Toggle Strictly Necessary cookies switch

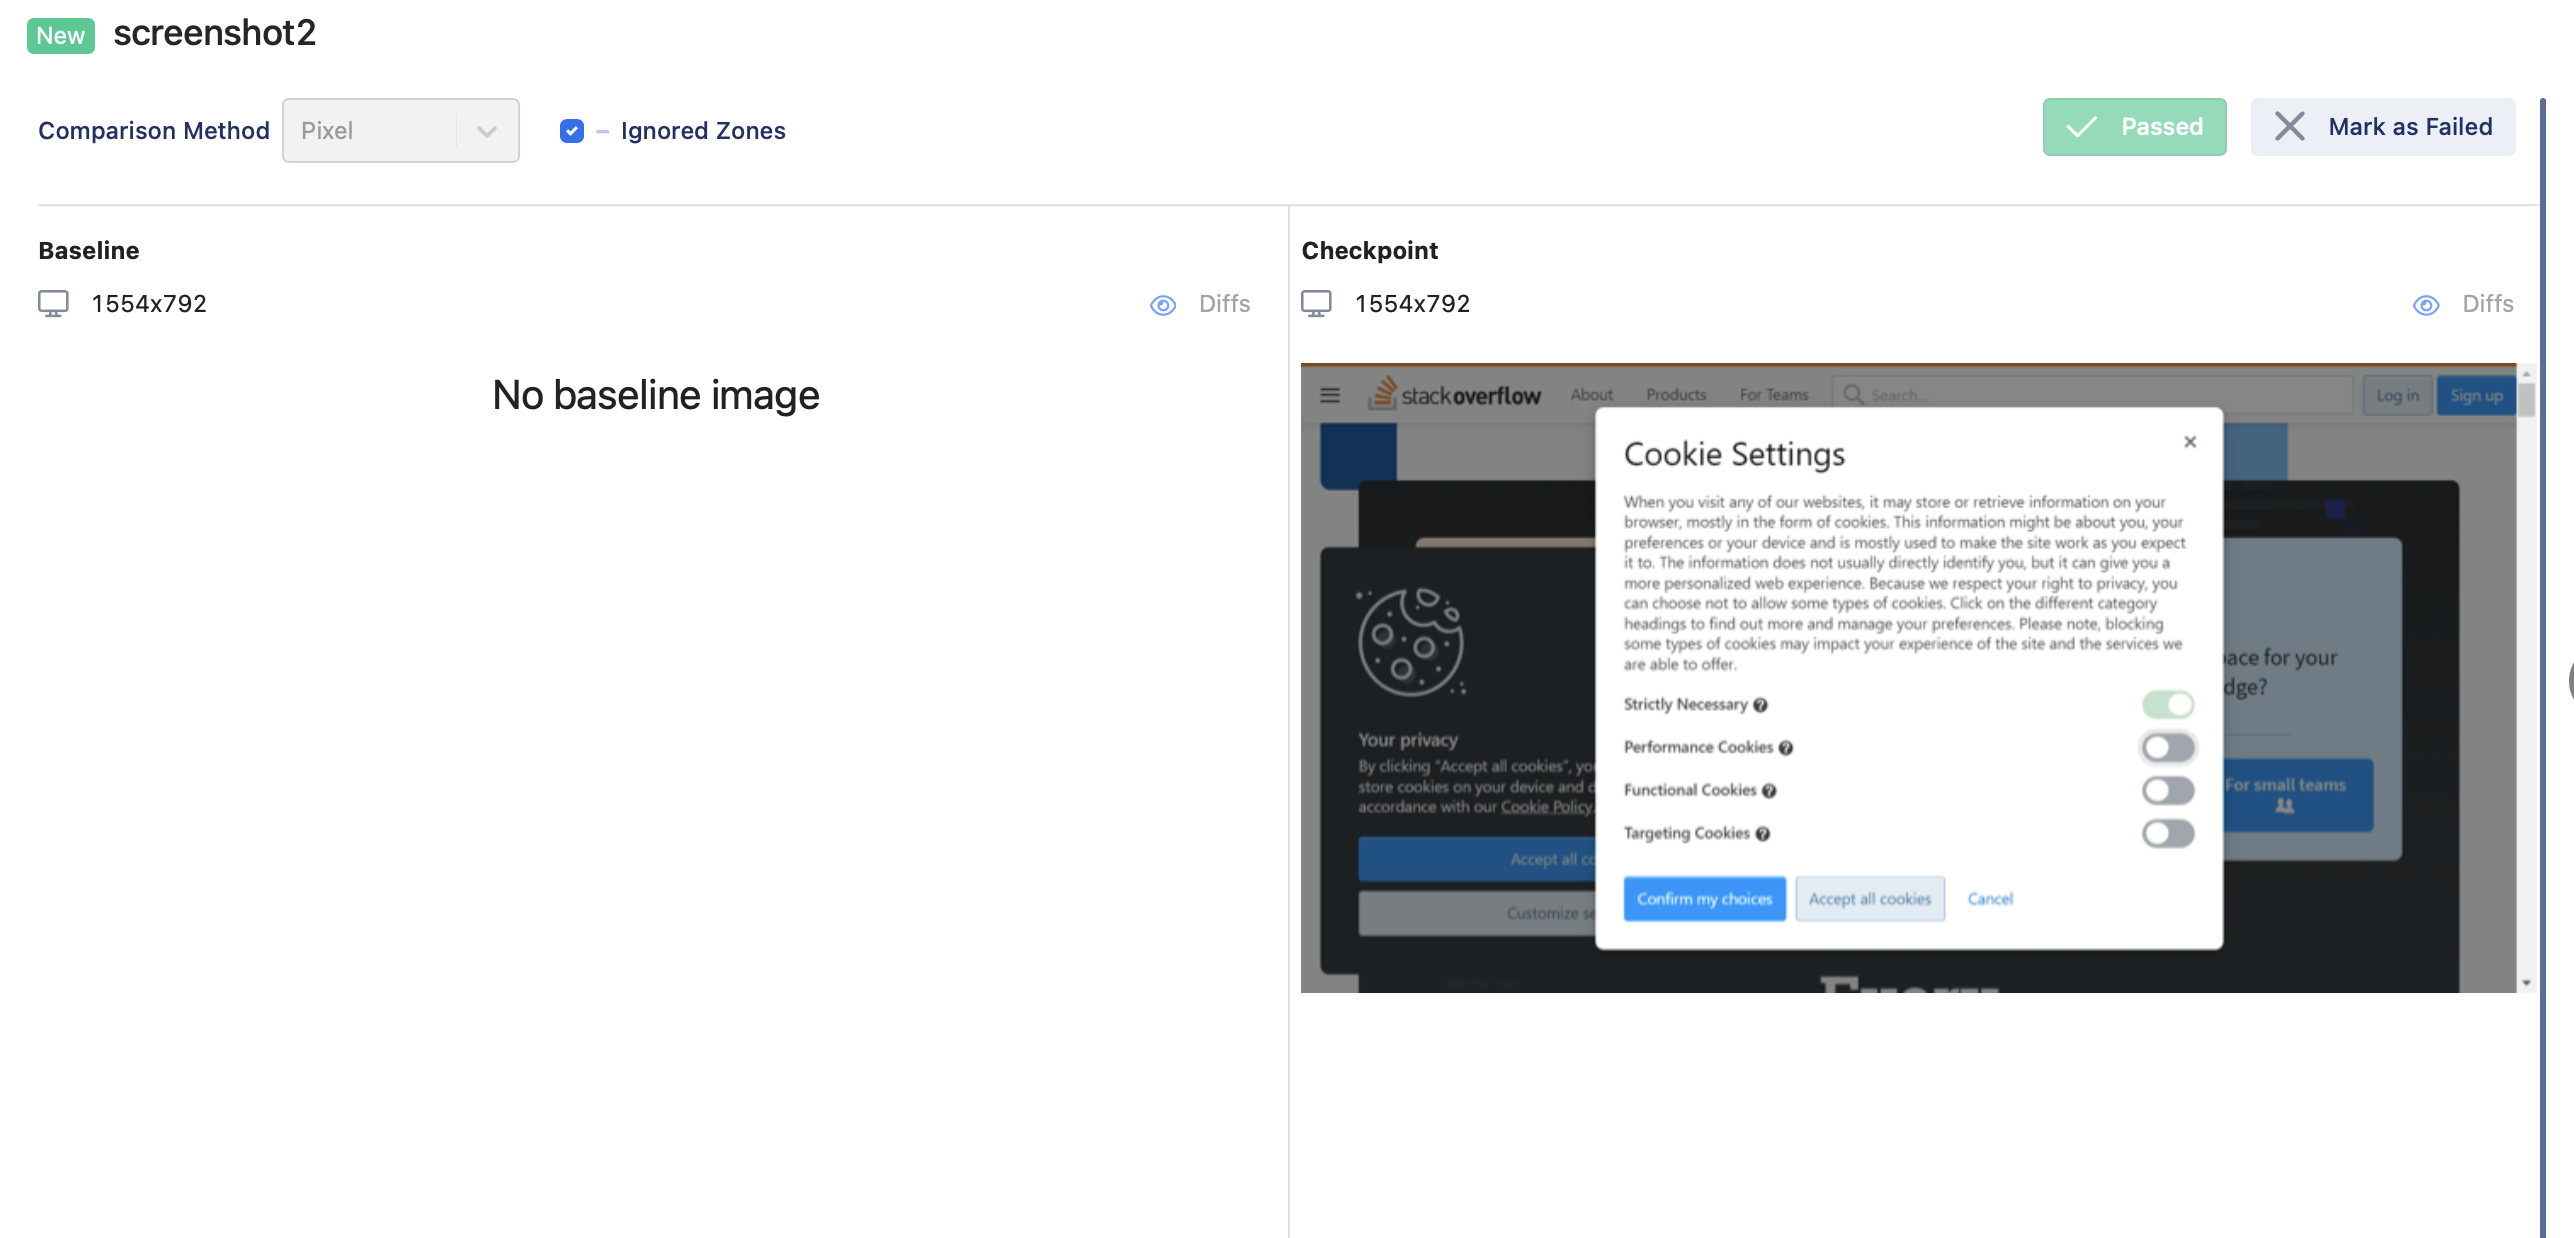click(x=2167, y=703)
